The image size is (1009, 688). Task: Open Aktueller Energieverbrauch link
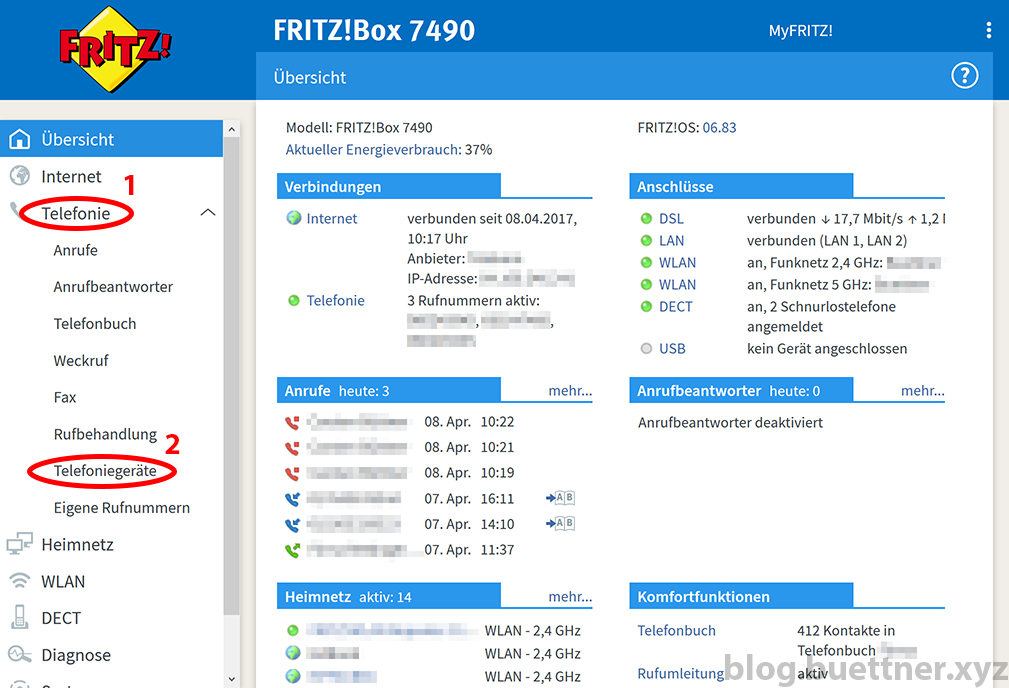click(x=373, y=149)
